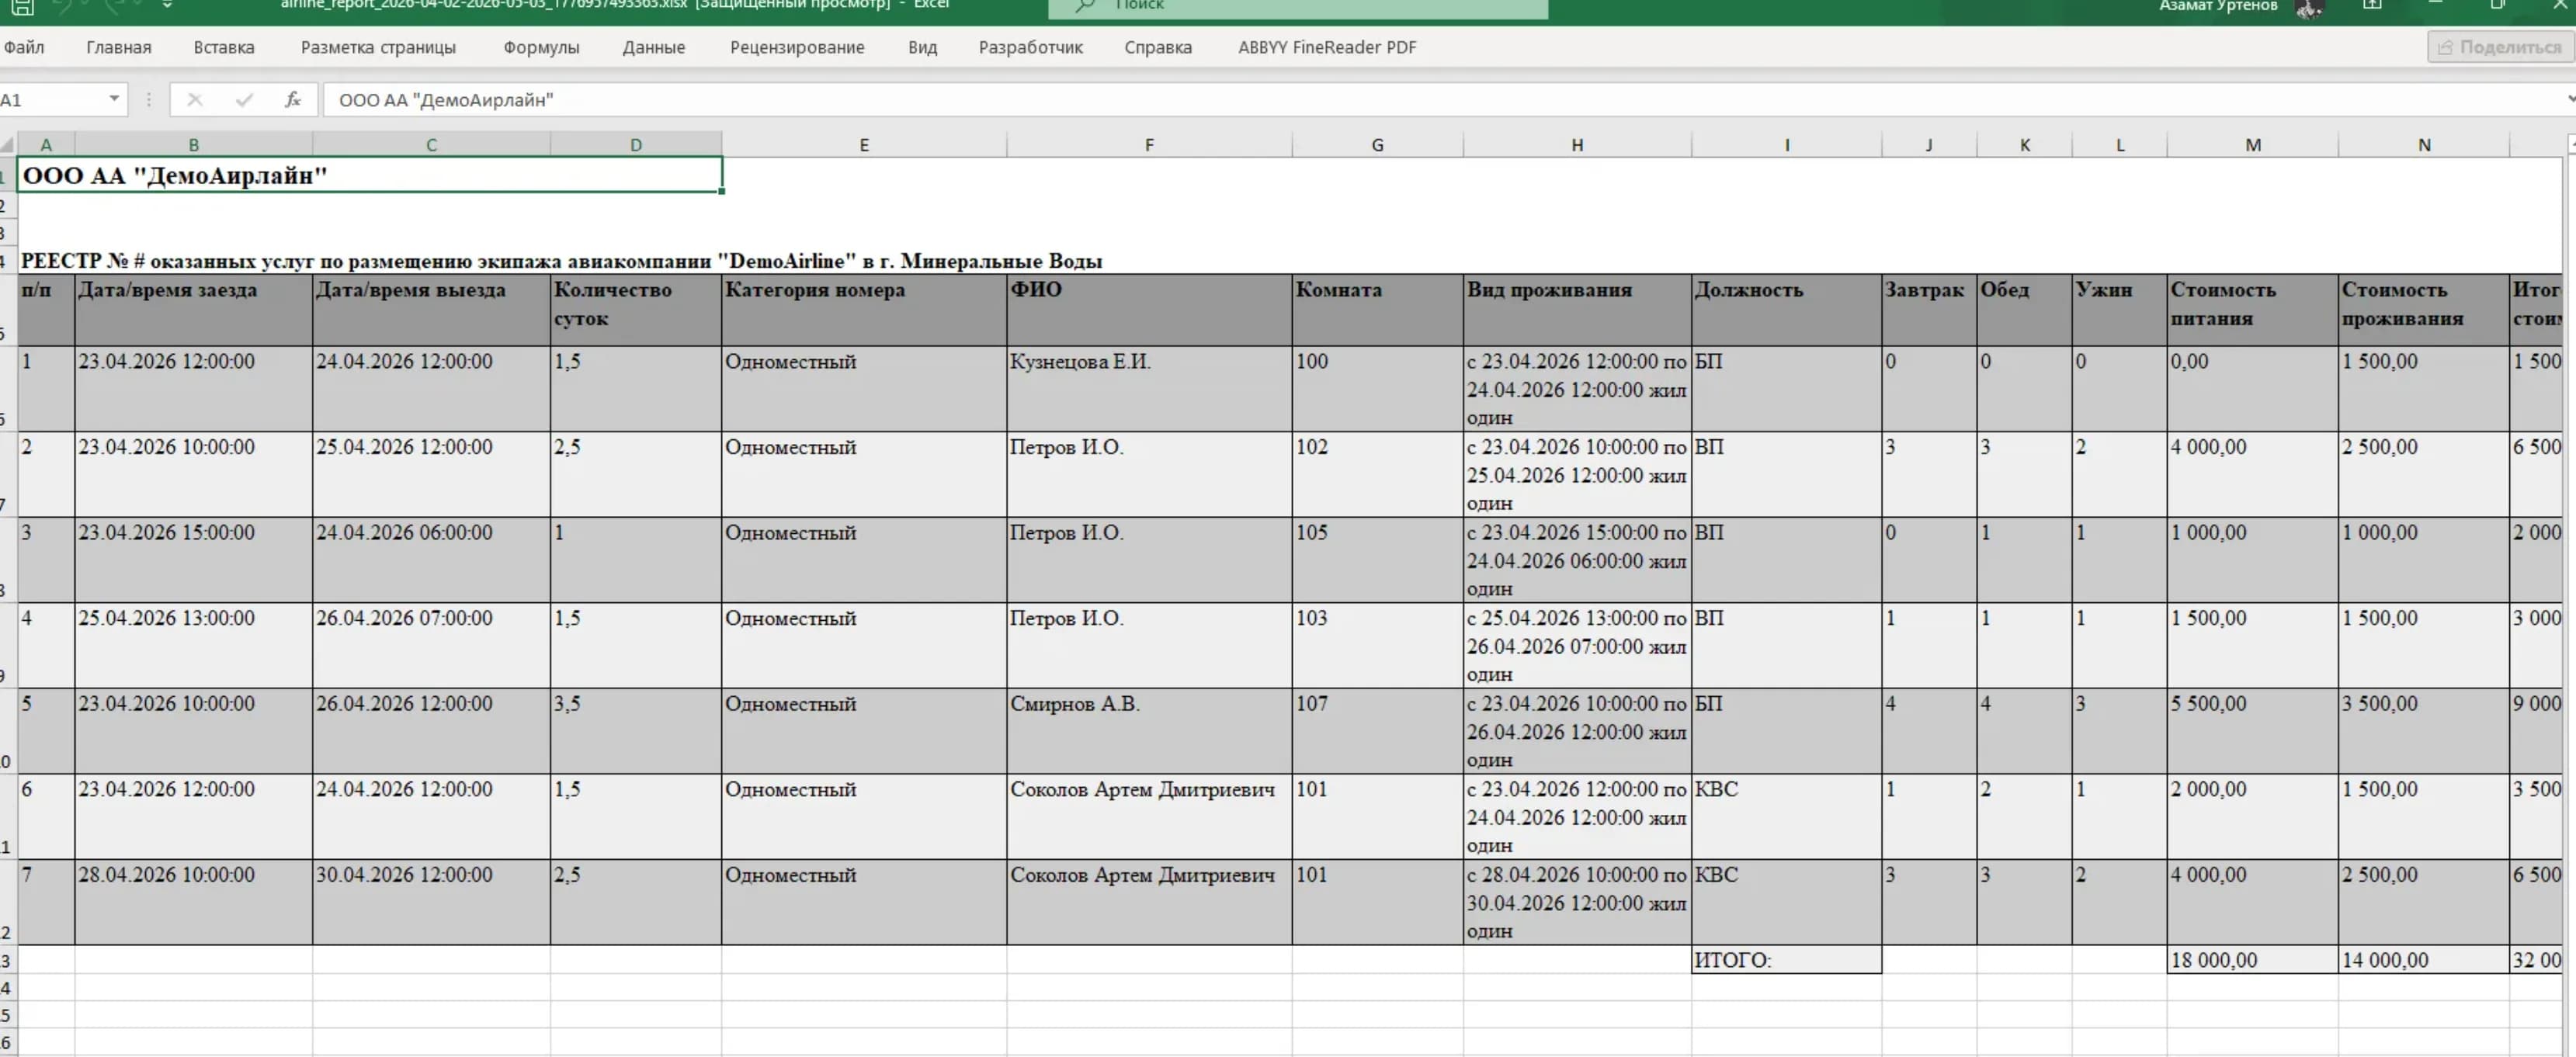2576x1057 pixels.
Task: Select column H header
Action: (x=1577, y=145)
